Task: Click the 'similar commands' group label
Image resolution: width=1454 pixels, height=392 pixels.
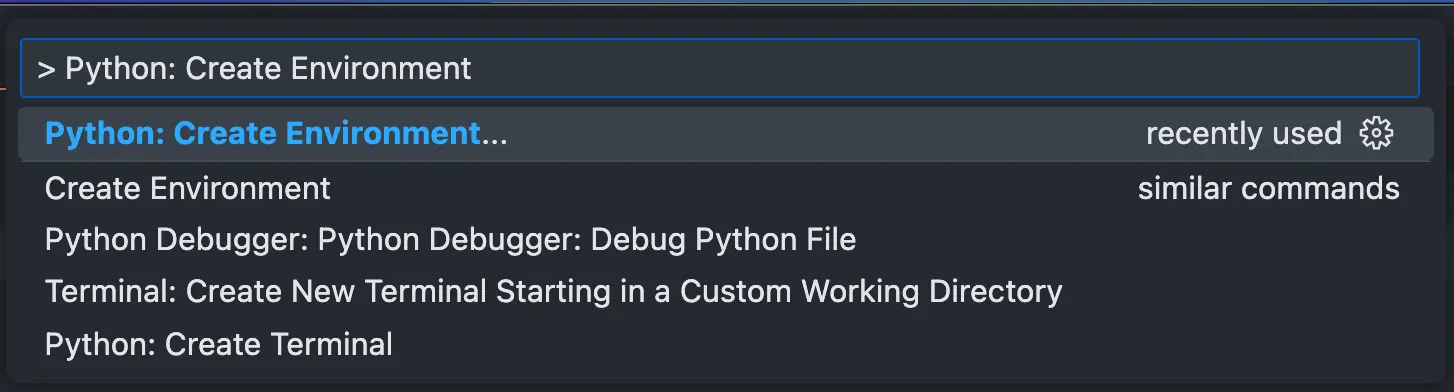Action: (1268, 187)
